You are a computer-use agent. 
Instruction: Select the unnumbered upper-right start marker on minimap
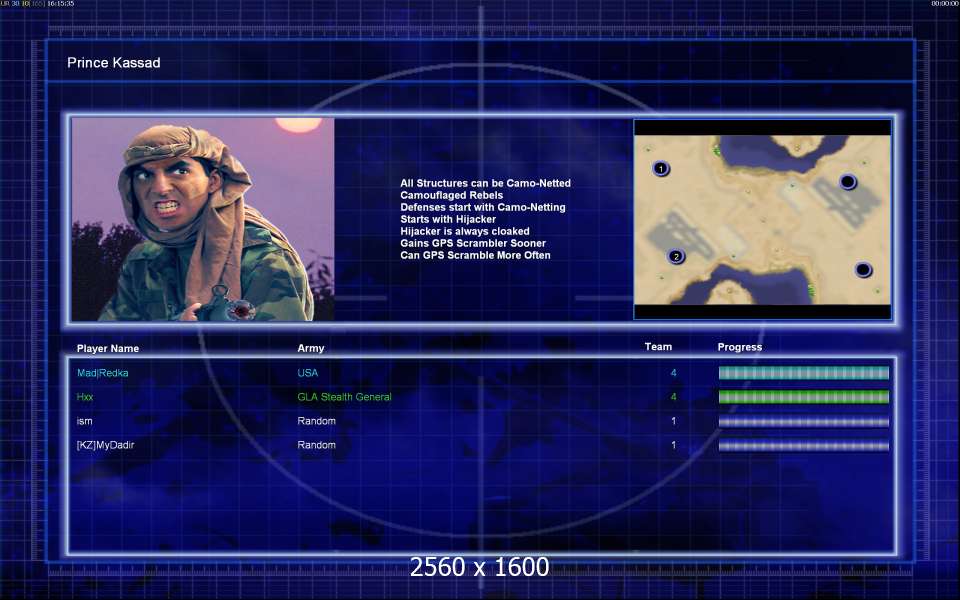(x=847, y=182)
